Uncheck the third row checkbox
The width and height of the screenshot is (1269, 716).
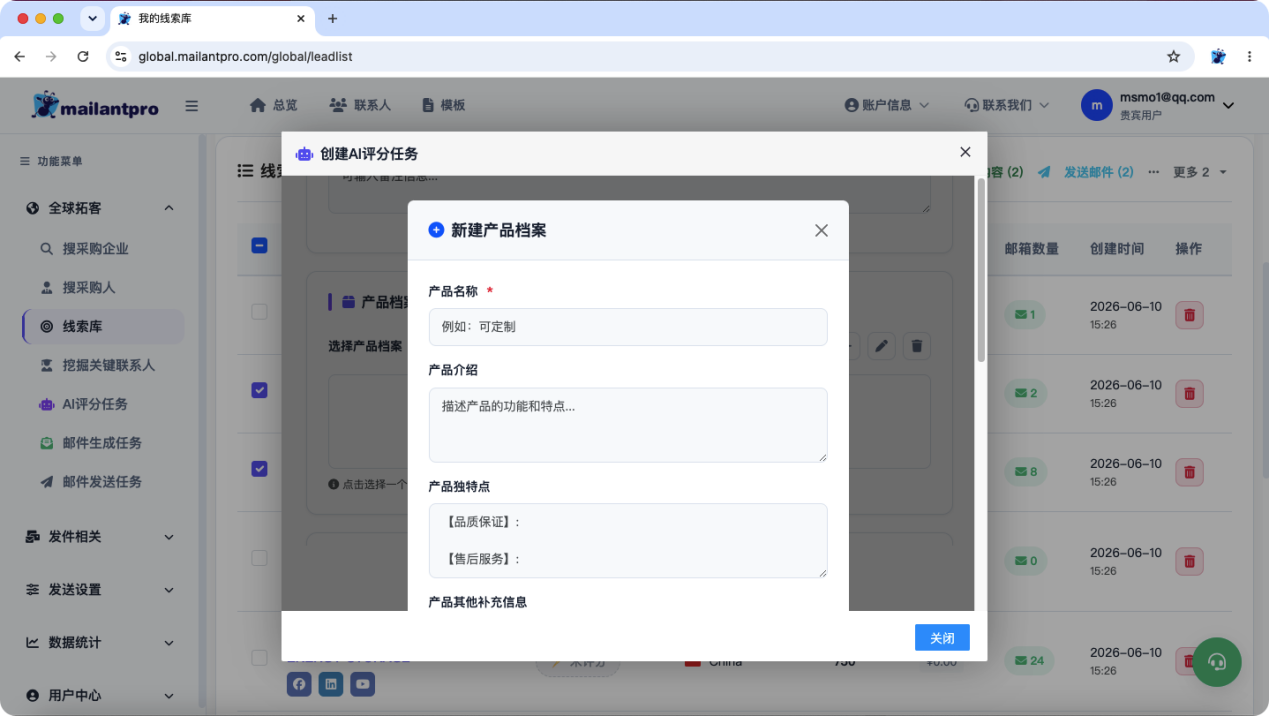[x=259, y=468]
